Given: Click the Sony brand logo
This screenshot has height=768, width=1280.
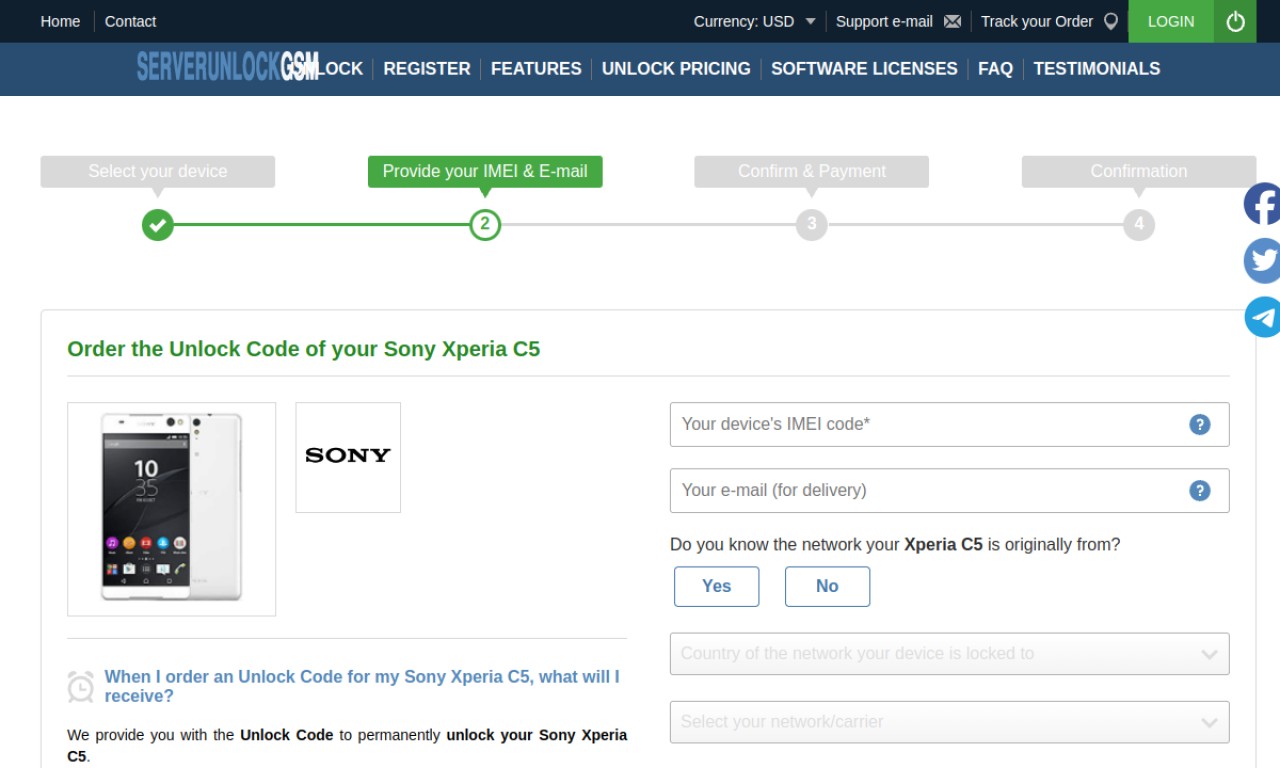Looking at the screenshot, I should tap(348, 457).
